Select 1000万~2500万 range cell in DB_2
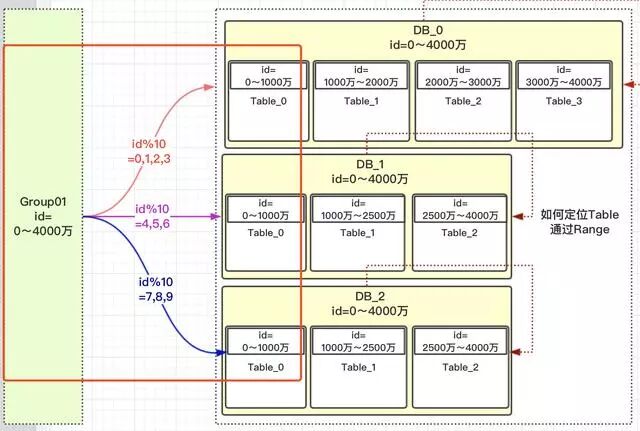 click(358, 341)
